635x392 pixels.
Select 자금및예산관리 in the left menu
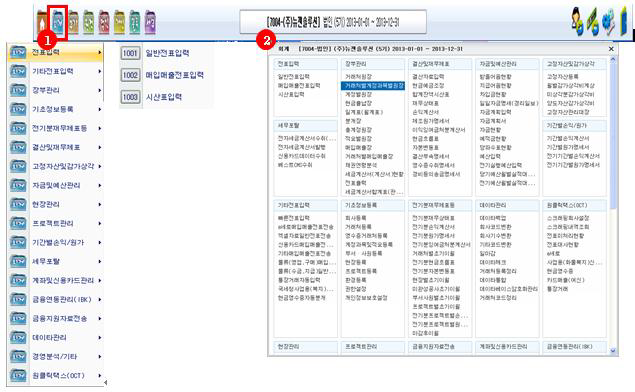point(55,185)
